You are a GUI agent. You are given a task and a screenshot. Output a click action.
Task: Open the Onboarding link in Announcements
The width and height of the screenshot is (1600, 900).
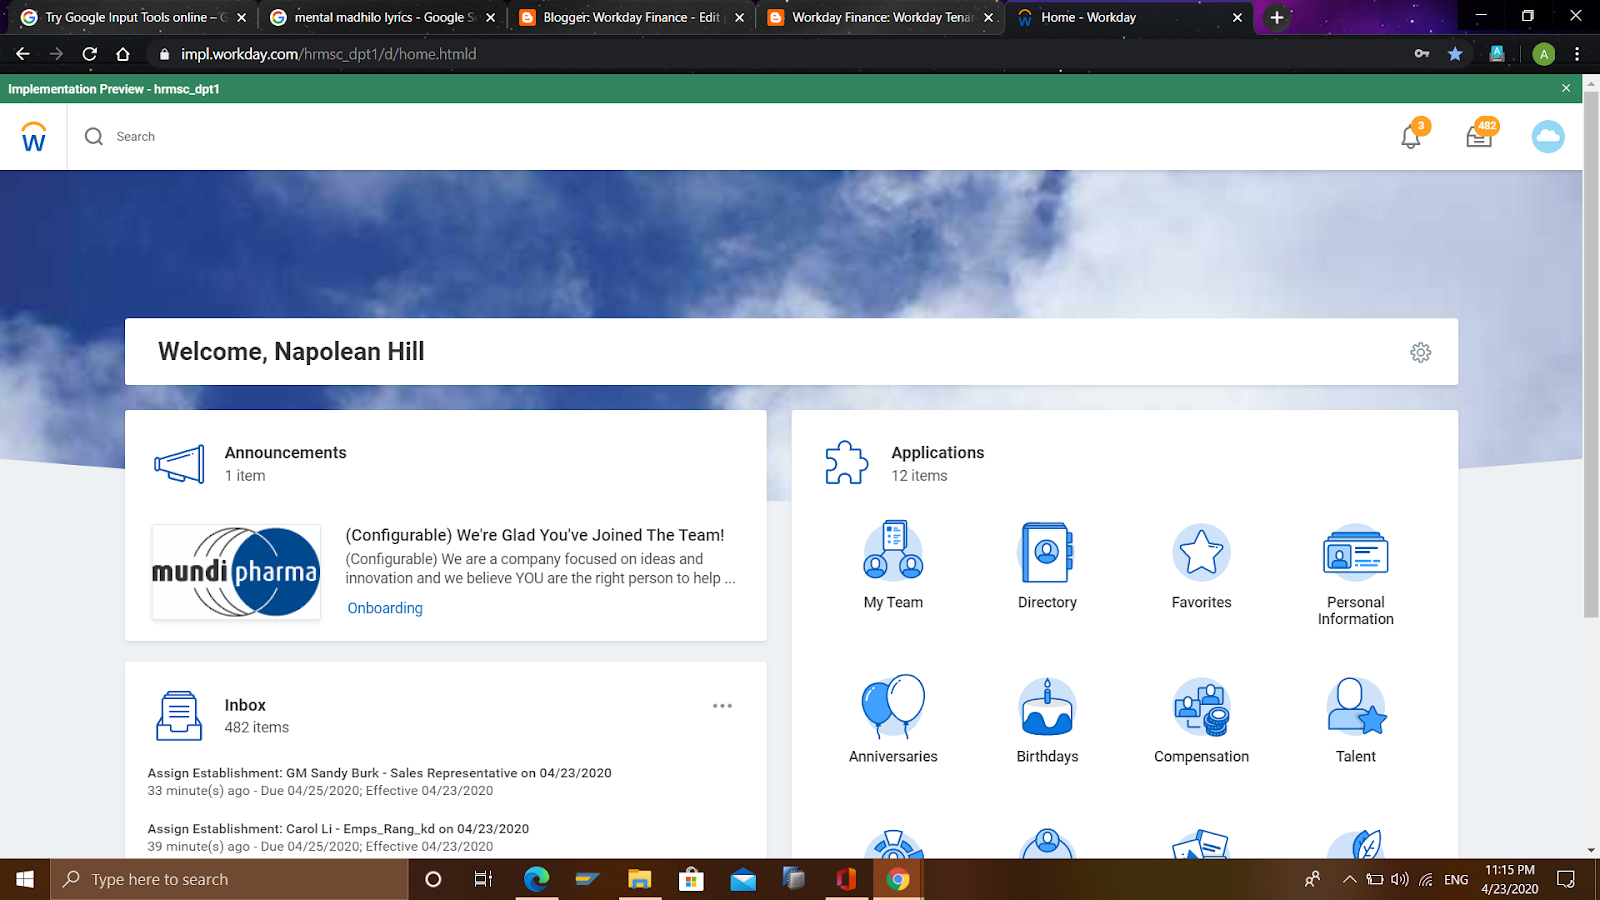pos(384,607)
